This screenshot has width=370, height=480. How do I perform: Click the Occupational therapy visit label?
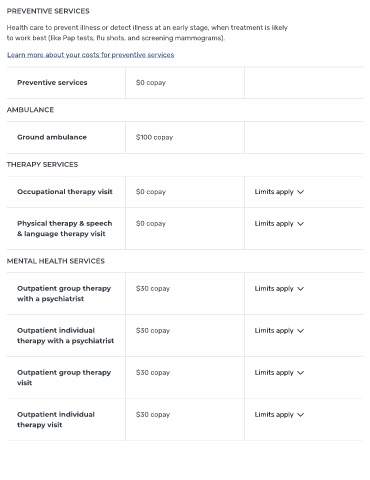point(65,192)
